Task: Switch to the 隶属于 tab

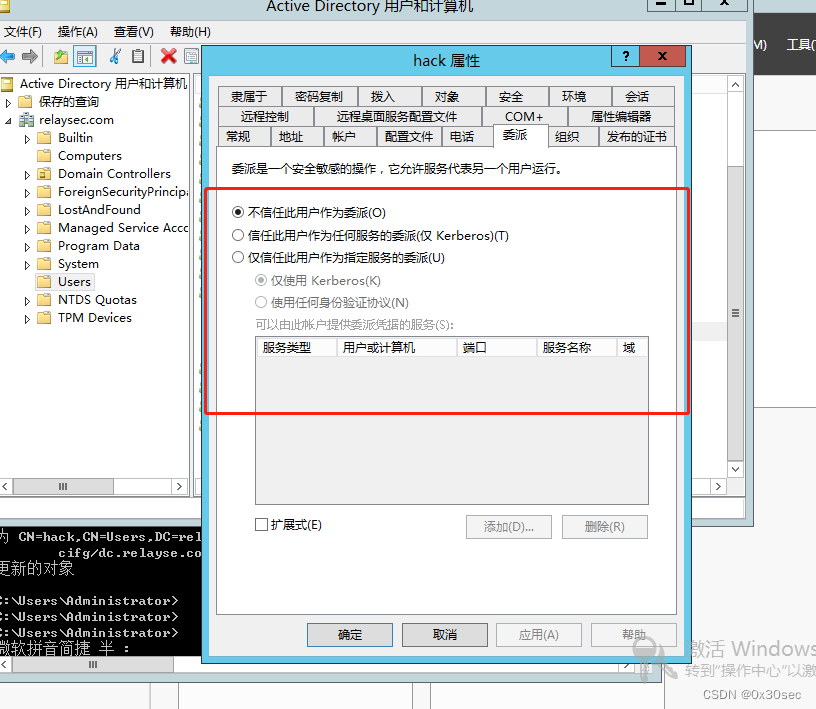Action: [249, 97]
